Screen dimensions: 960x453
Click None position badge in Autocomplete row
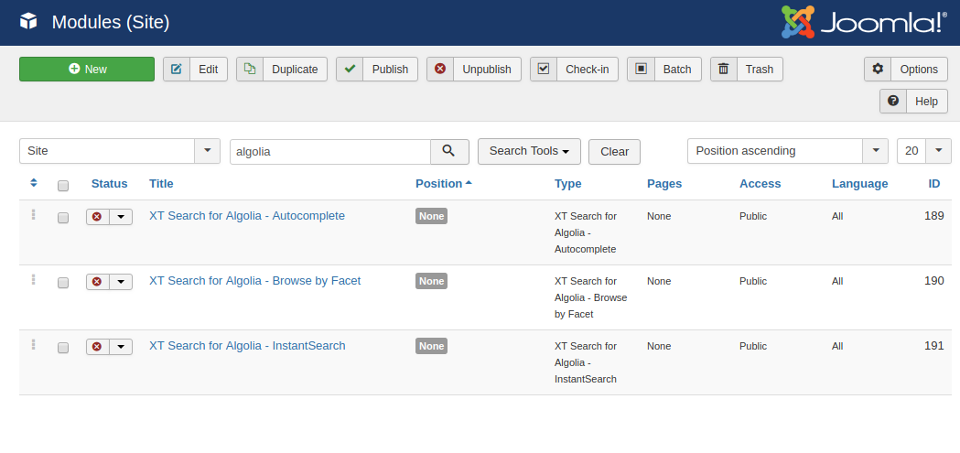coord(432,216)
